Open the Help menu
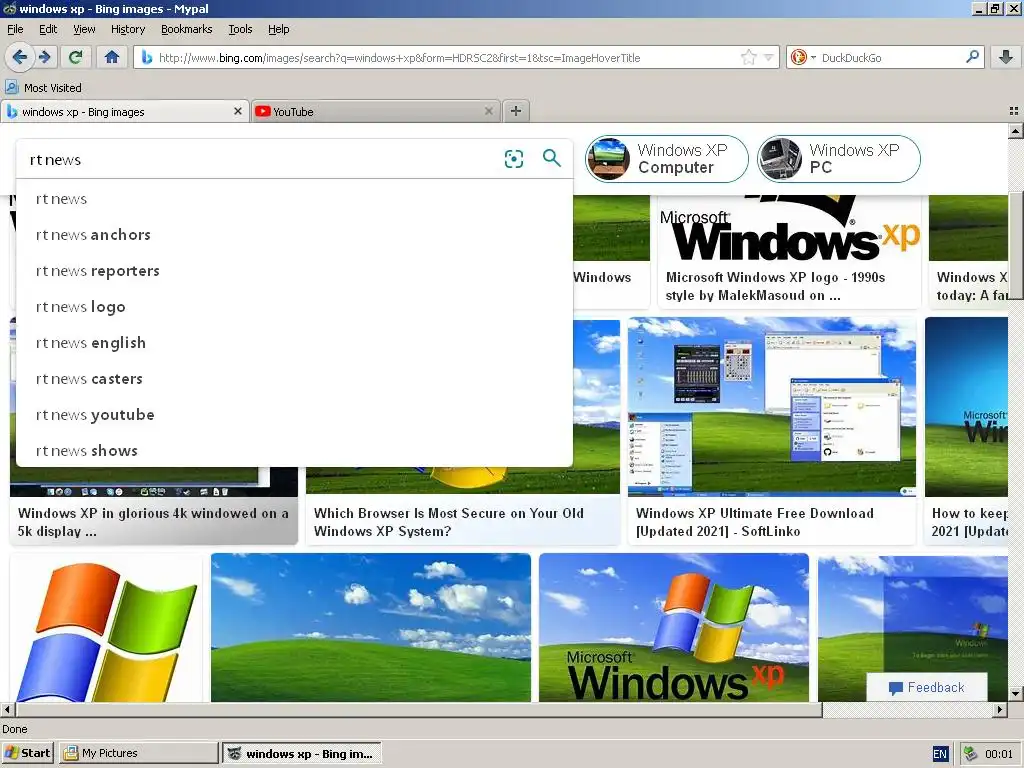The image size is (1024, 768). 279,29
